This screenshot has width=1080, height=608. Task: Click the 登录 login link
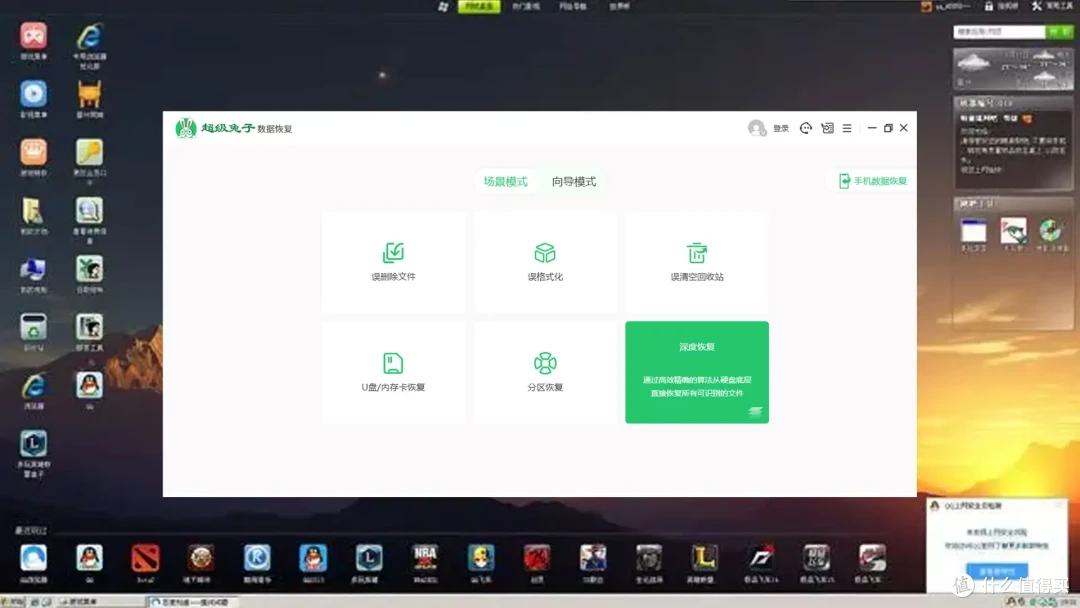click(781, 129)
